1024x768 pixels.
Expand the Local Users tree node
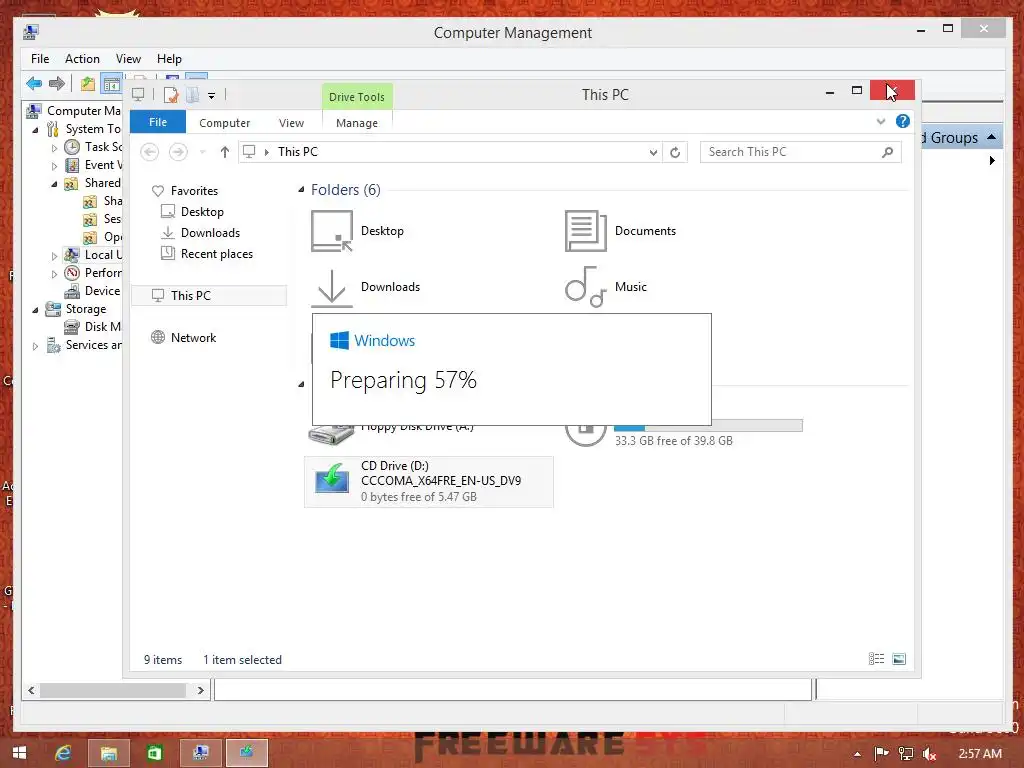[x=54, y=256]
